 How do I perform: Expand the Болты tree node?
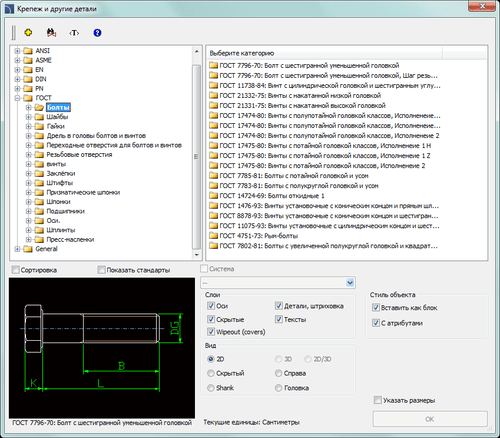(28, 107)
